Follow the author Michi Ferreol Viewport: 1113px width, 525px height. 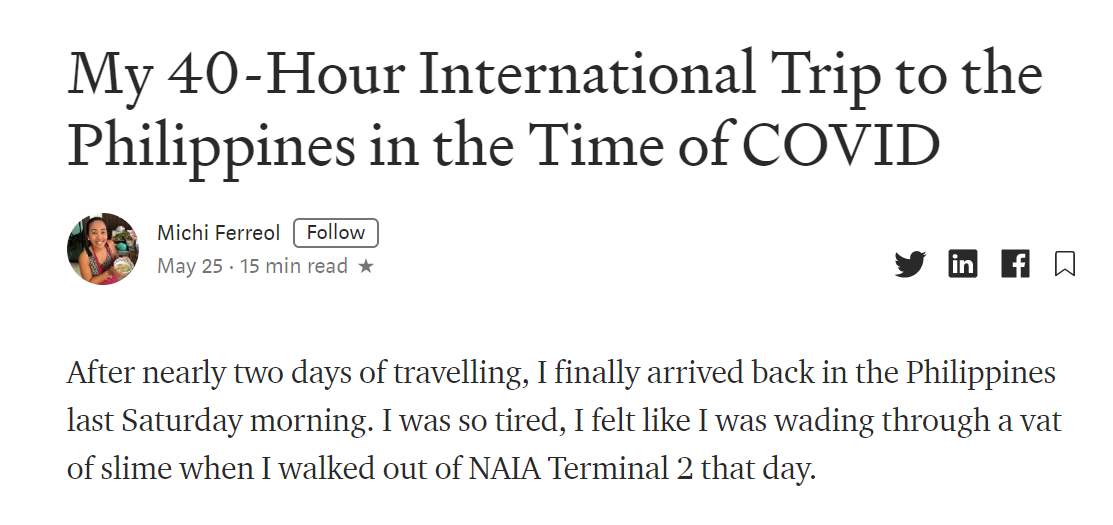(x=336, y=233)
